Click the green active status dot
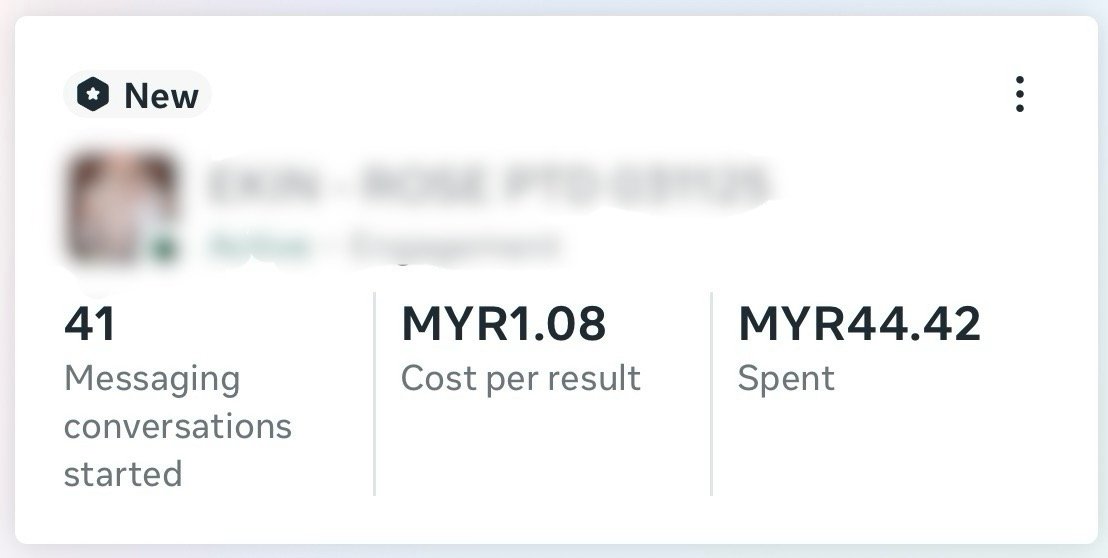 (165, 248)
